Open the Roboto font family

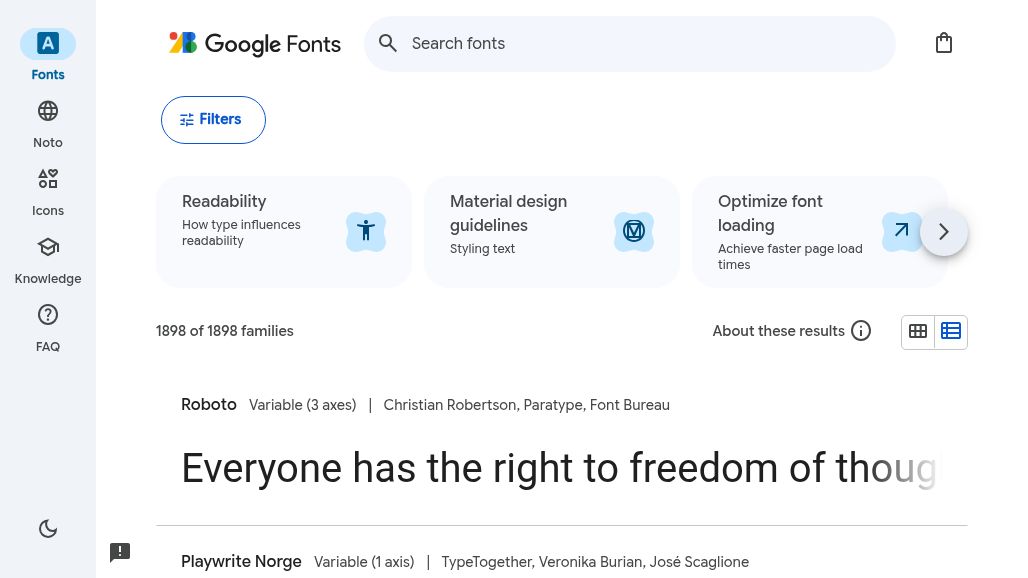pos(209,405)
